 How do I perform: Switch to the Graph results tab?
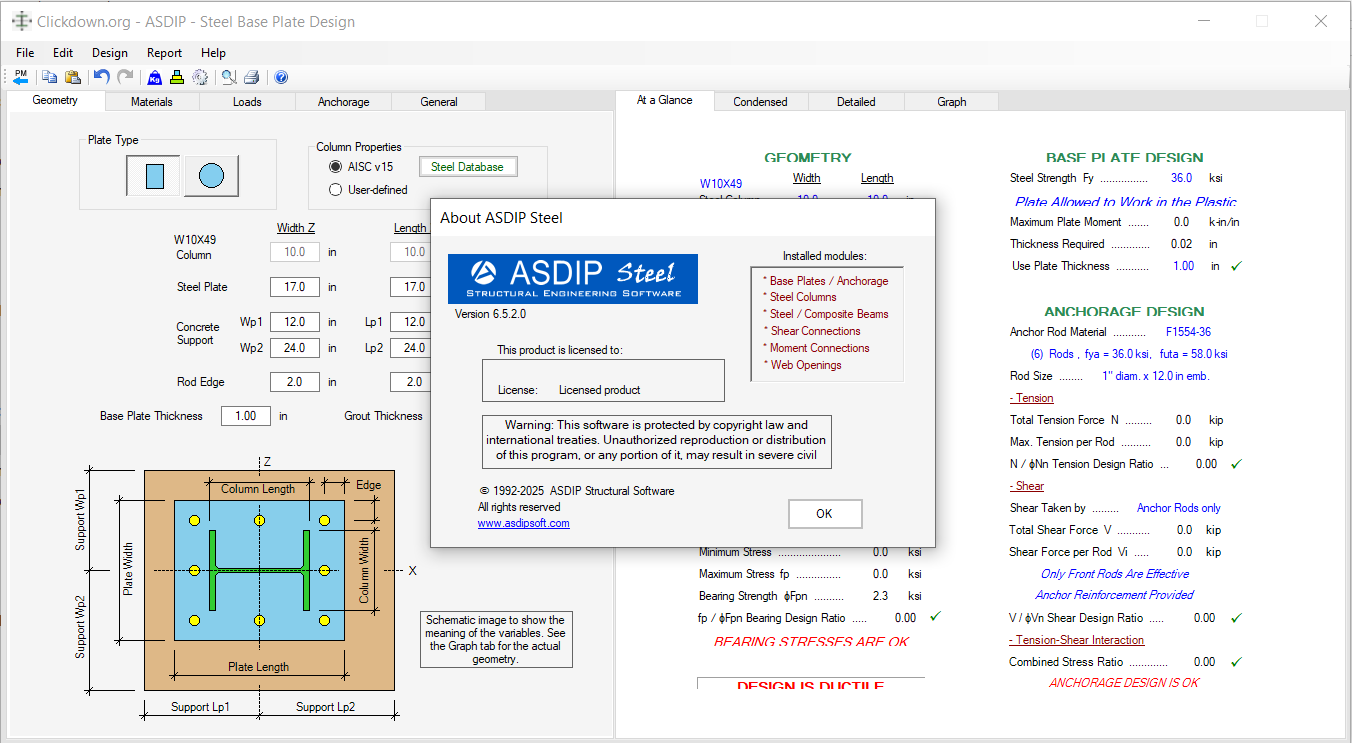(950, 101)
